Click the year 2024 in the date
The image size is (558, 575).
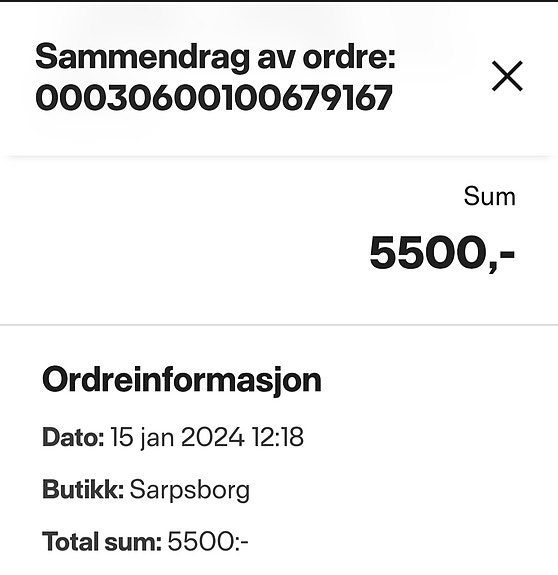(x=213, y=437)
